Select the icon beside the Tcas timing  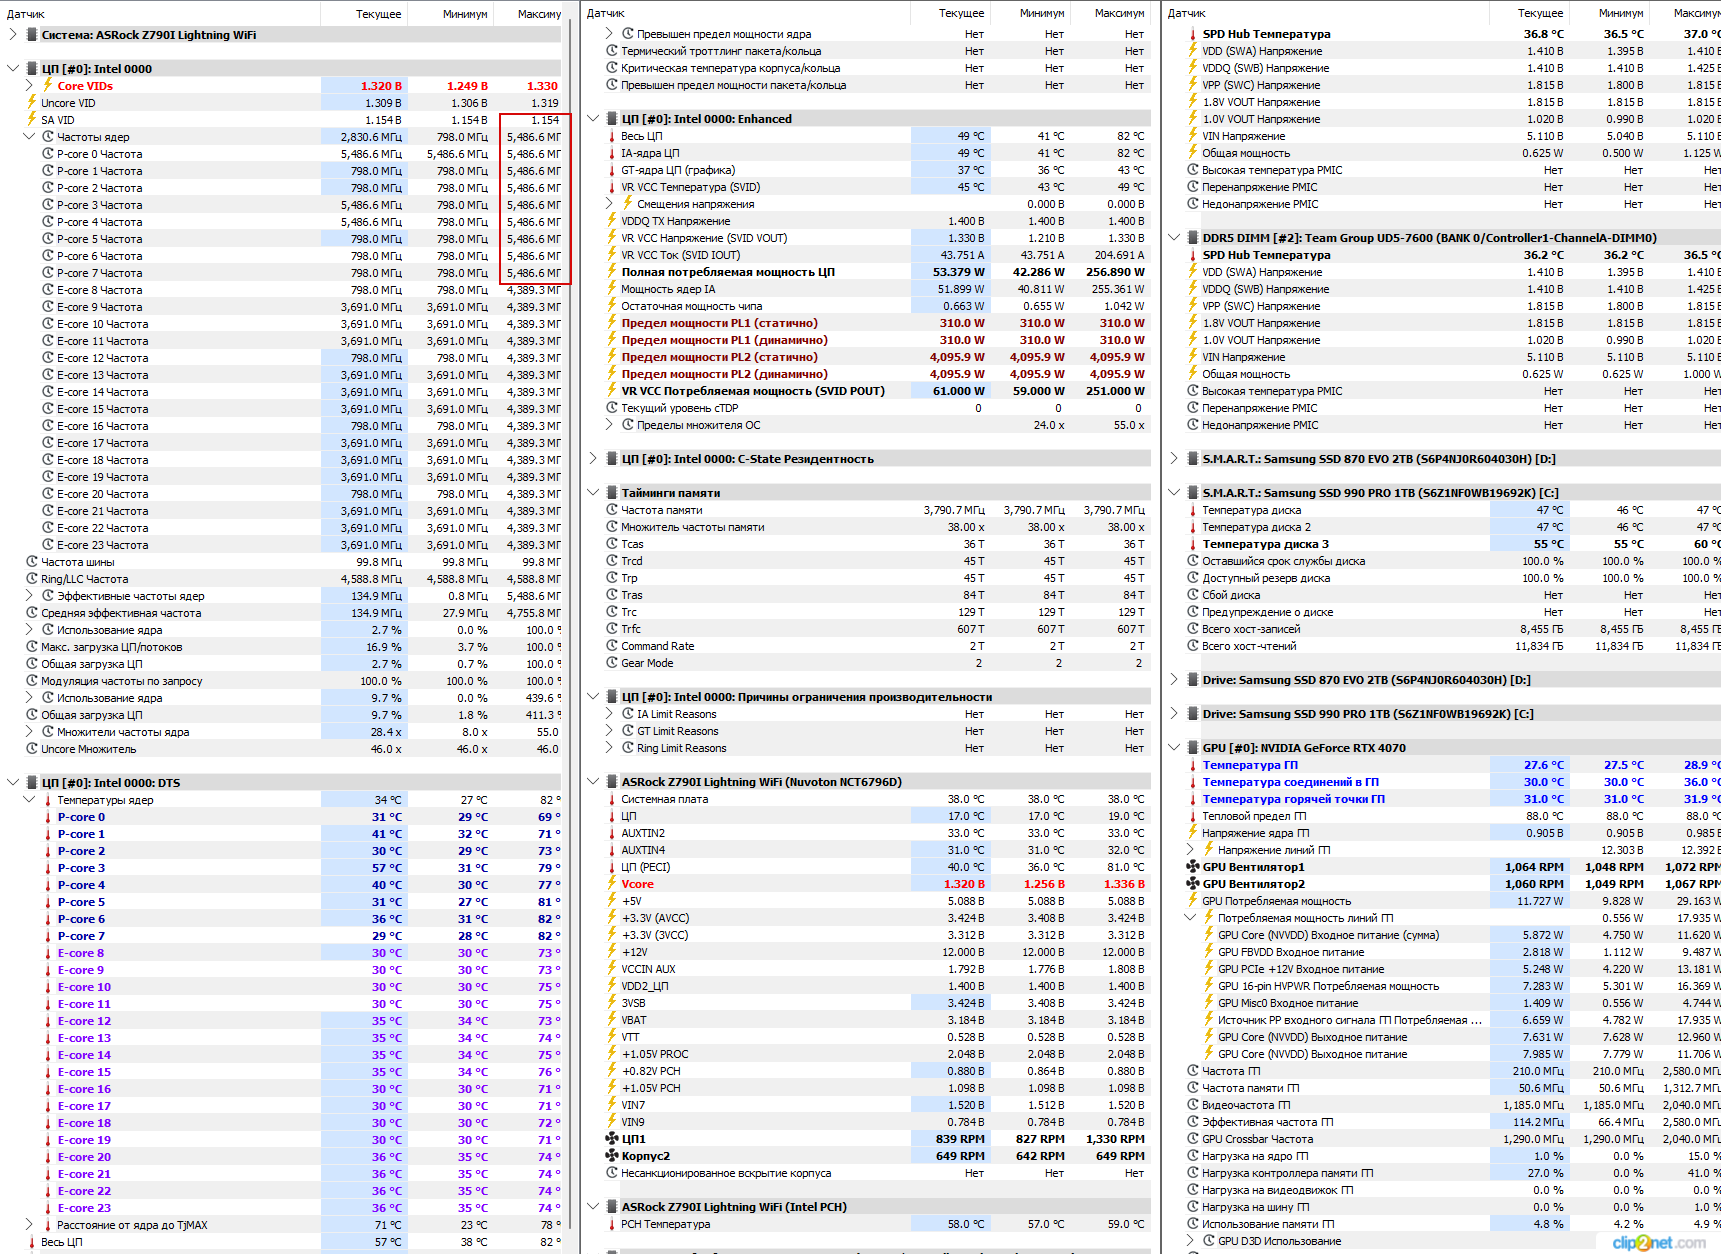(x=611, y=543)
